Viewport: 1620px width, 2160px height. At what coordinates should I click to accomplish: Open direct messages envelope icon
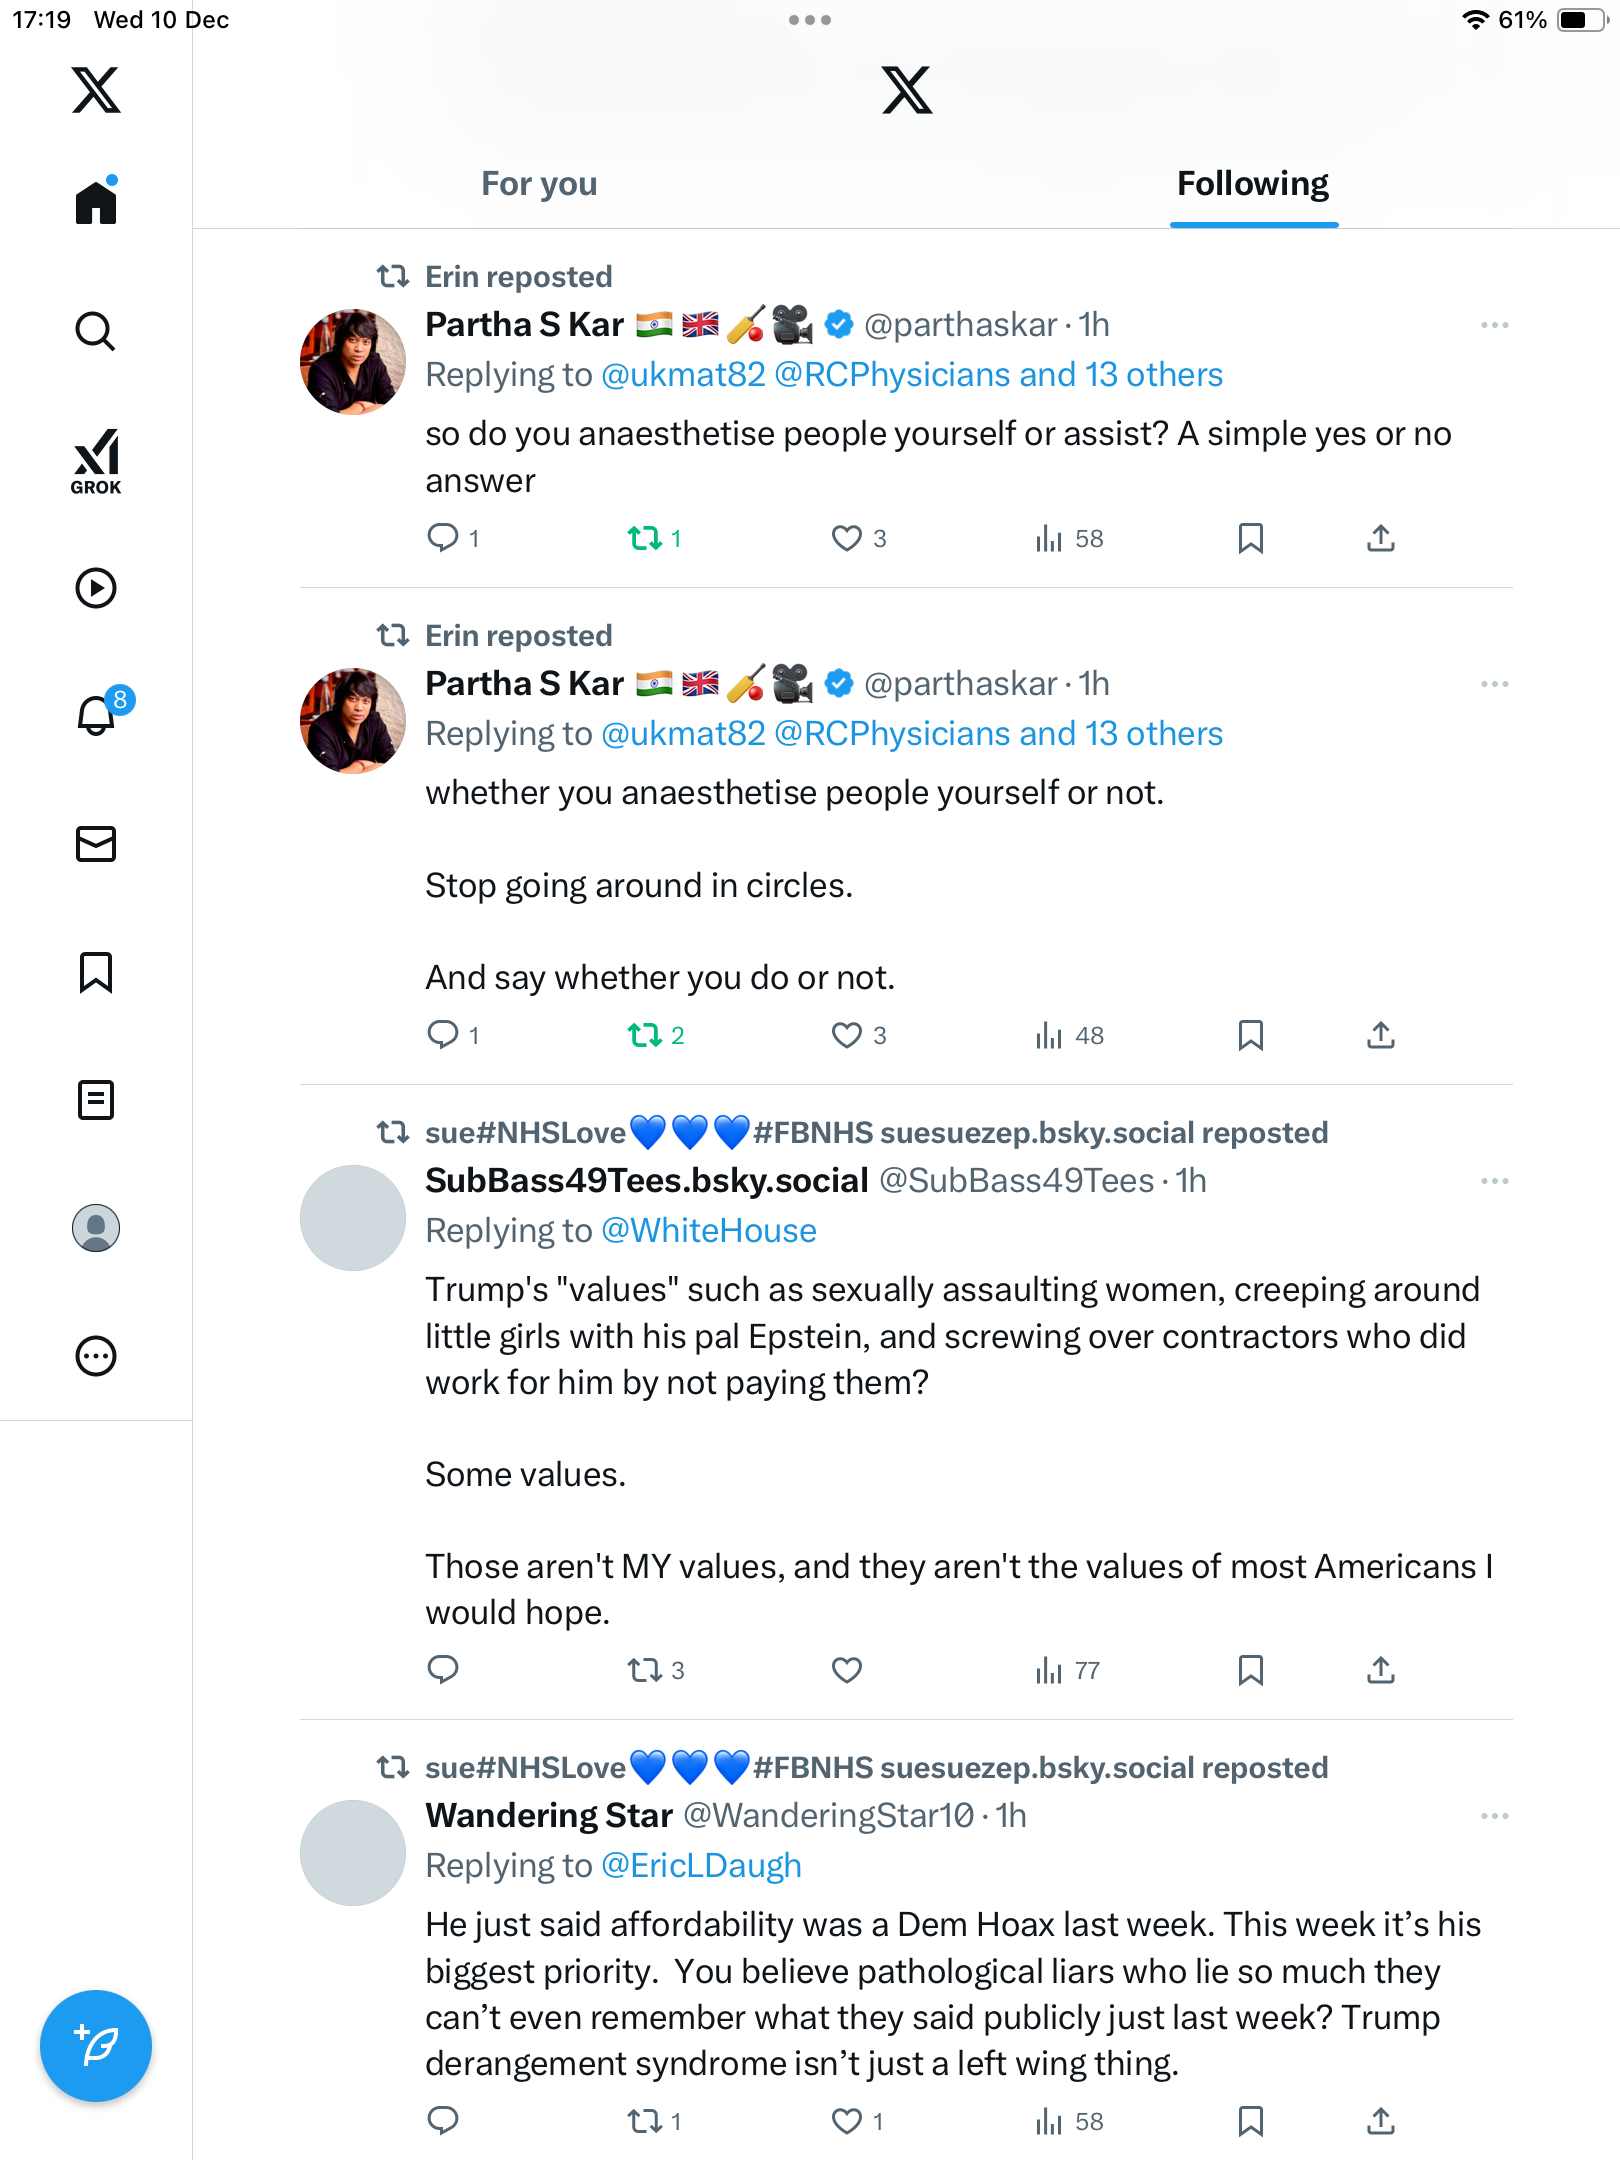click(96, 844)
